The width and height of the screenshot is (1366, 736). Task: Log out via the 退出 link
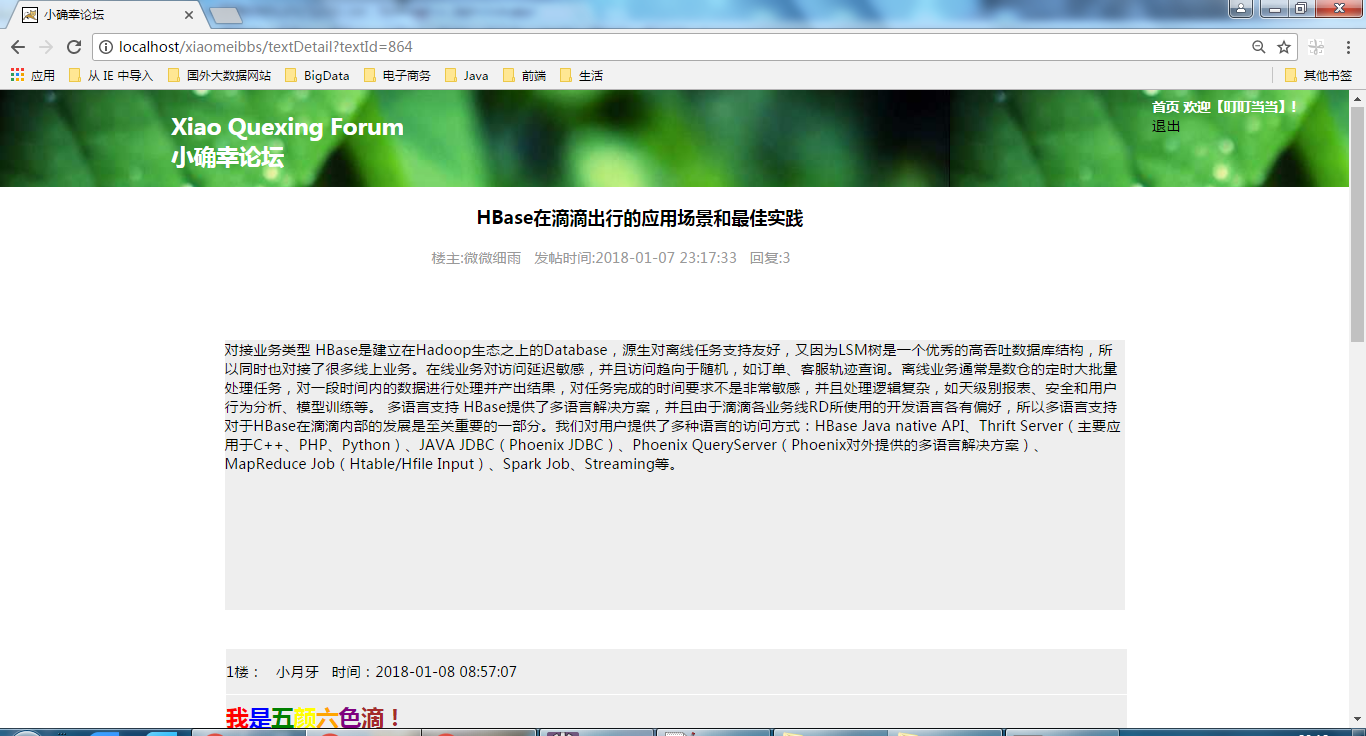[1166, 126]
